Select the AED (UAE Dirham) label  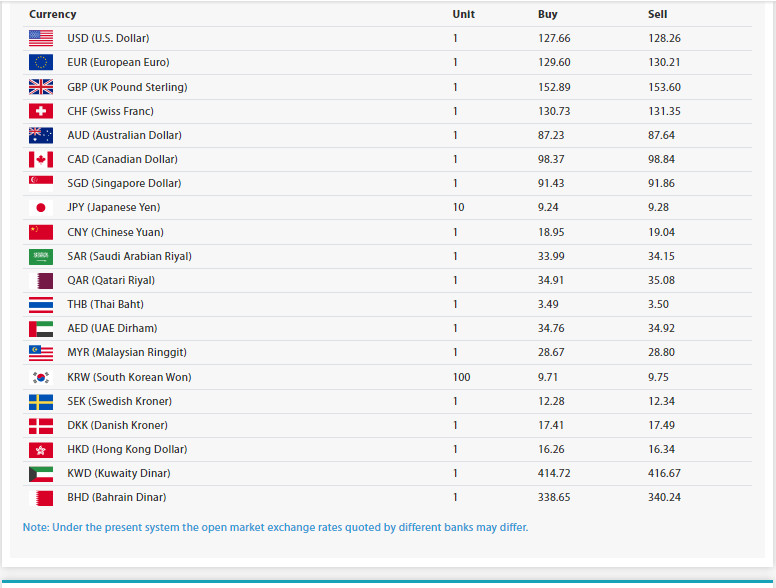[112, 329]
